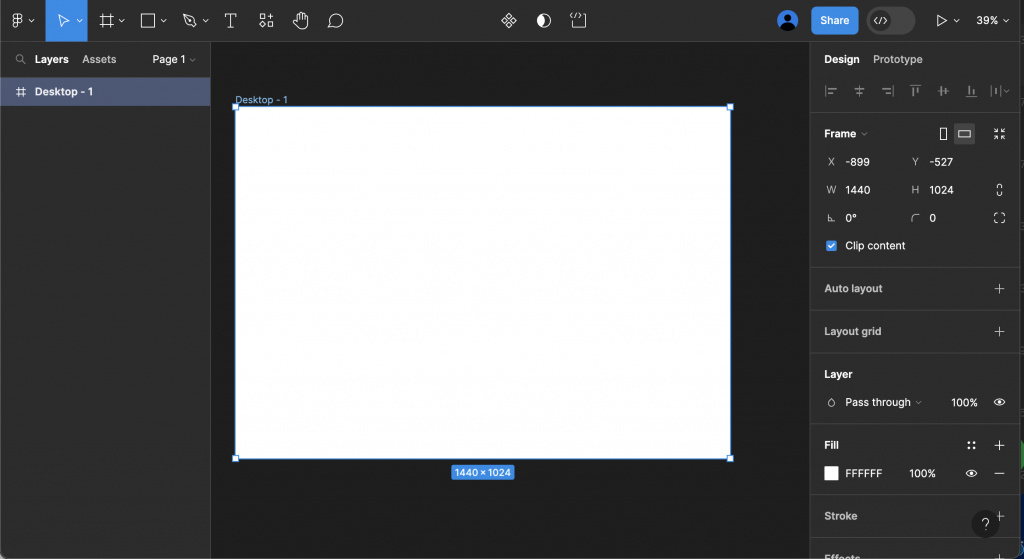Click independent corners icon
This screenshot has width=1024, height=559.
point(999,218)
